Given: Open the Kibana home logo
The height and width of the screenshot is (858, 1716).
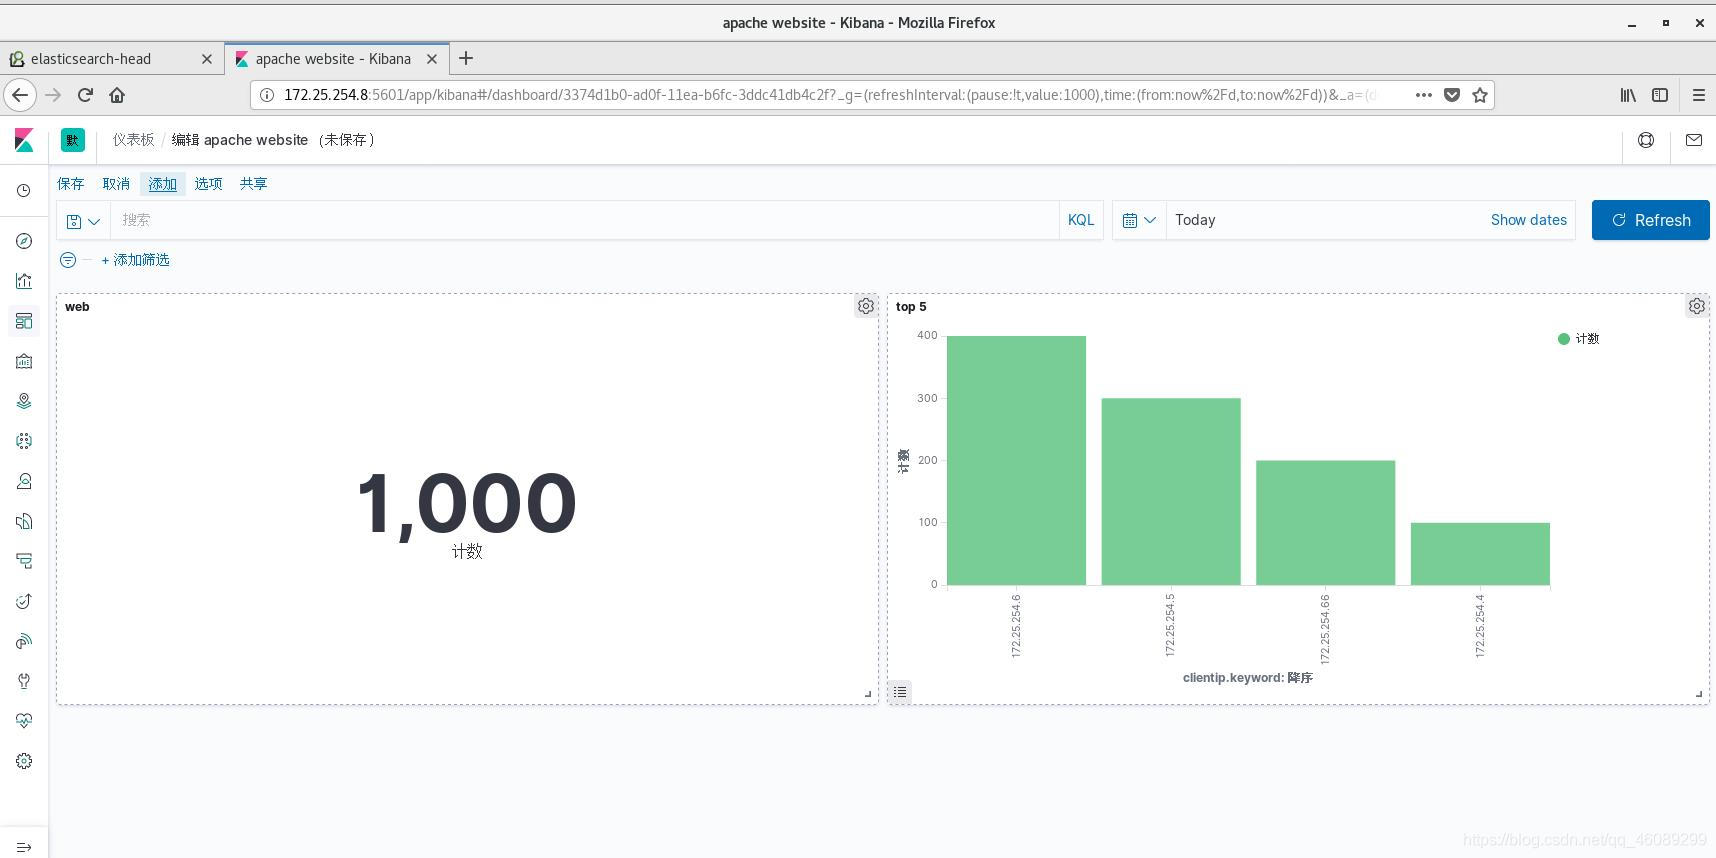Looking at the screenshot, I should [24, 140].
